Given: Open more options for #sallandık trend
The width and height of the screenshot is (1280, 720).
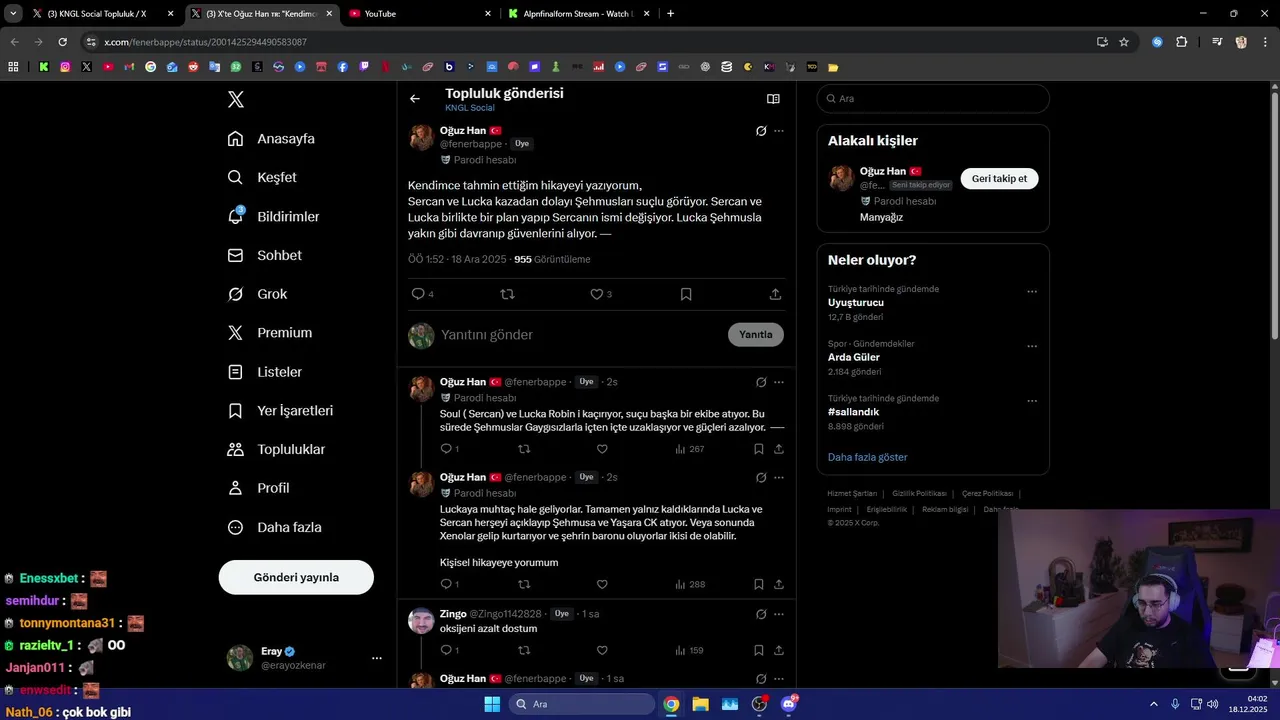Looking at the screenshot, I should (1032, 401).
